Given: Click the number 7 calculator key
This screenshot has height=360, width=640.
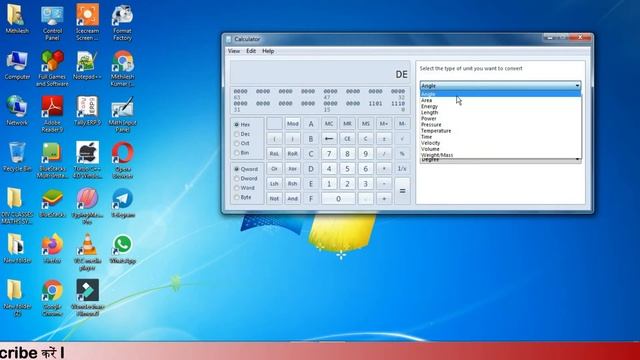Looking at the screenshot, I should 329,154.
